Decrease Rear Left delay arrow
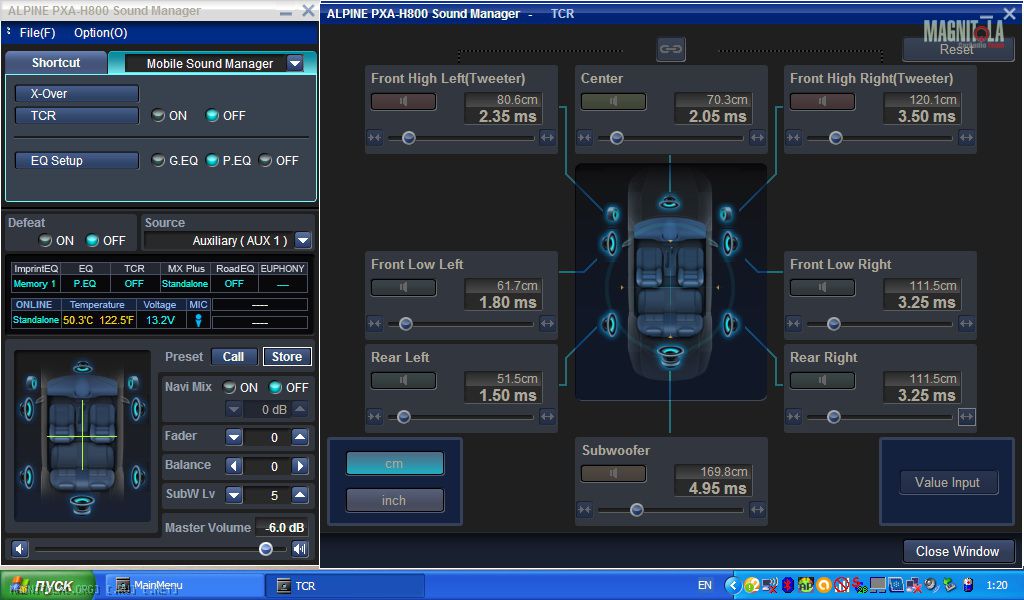The image size is (1024, 600). point(375,417)
